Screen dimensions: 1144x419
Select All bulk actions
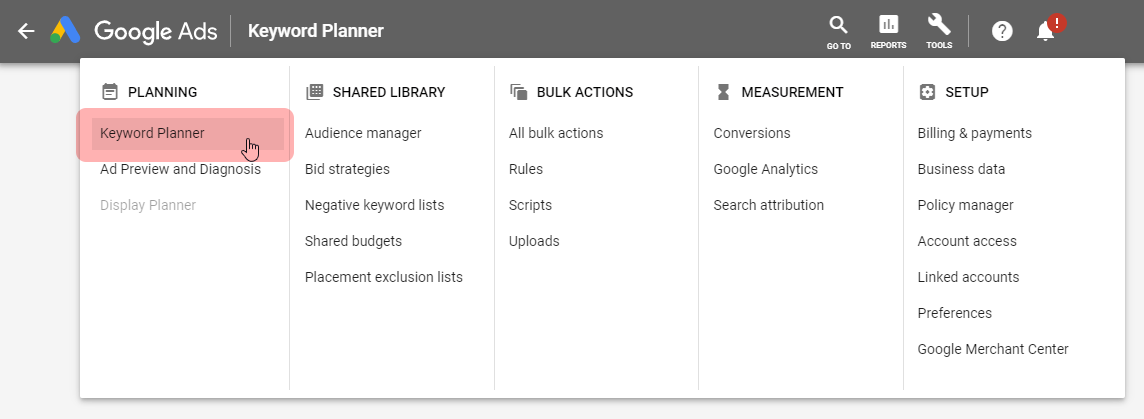pos(556,133)
